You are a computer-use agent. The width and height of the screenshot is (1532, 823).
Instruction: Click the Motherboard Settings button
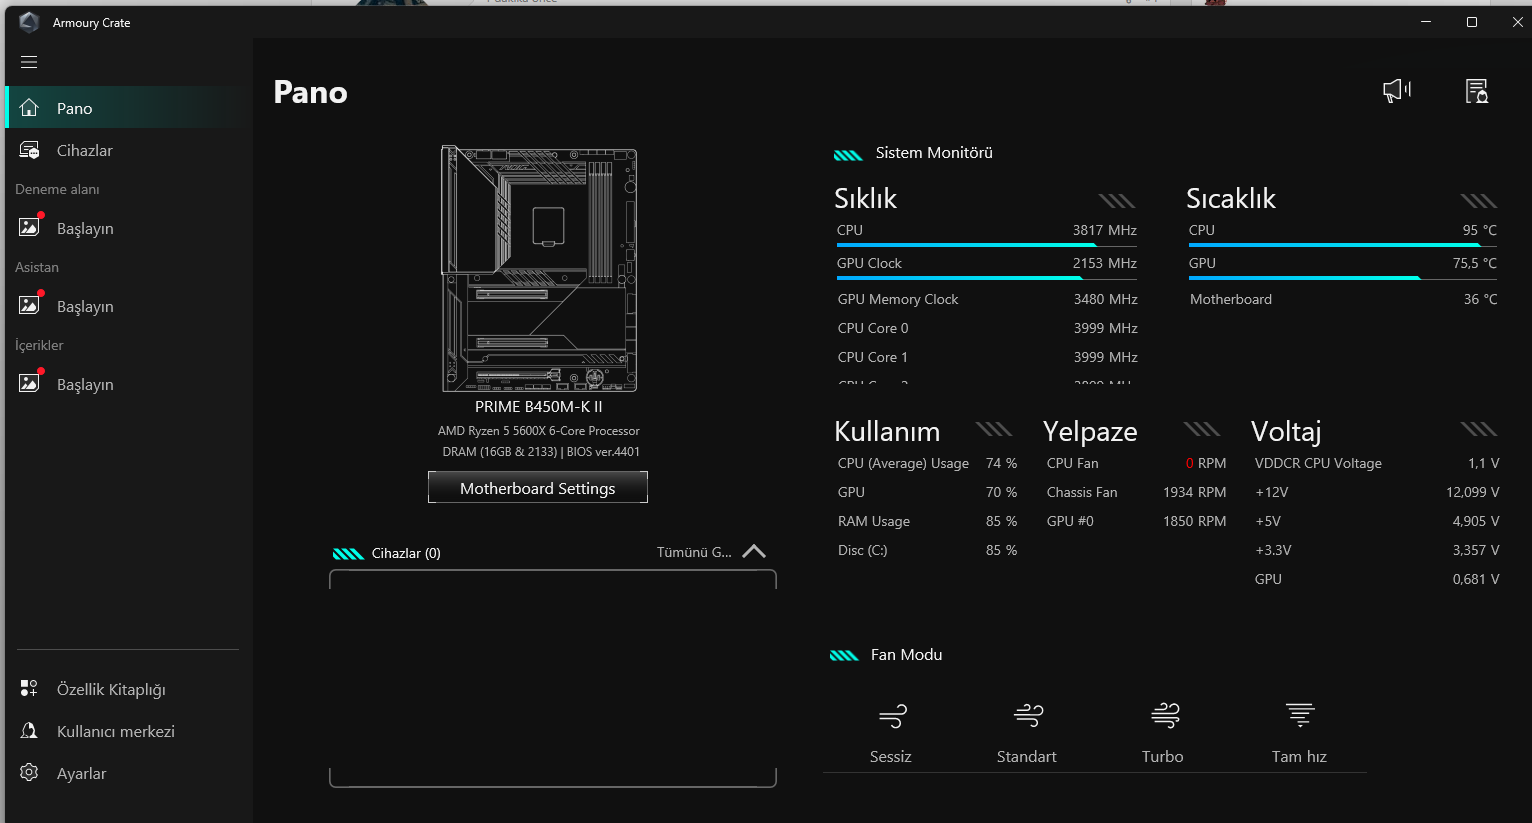(538, 488)
